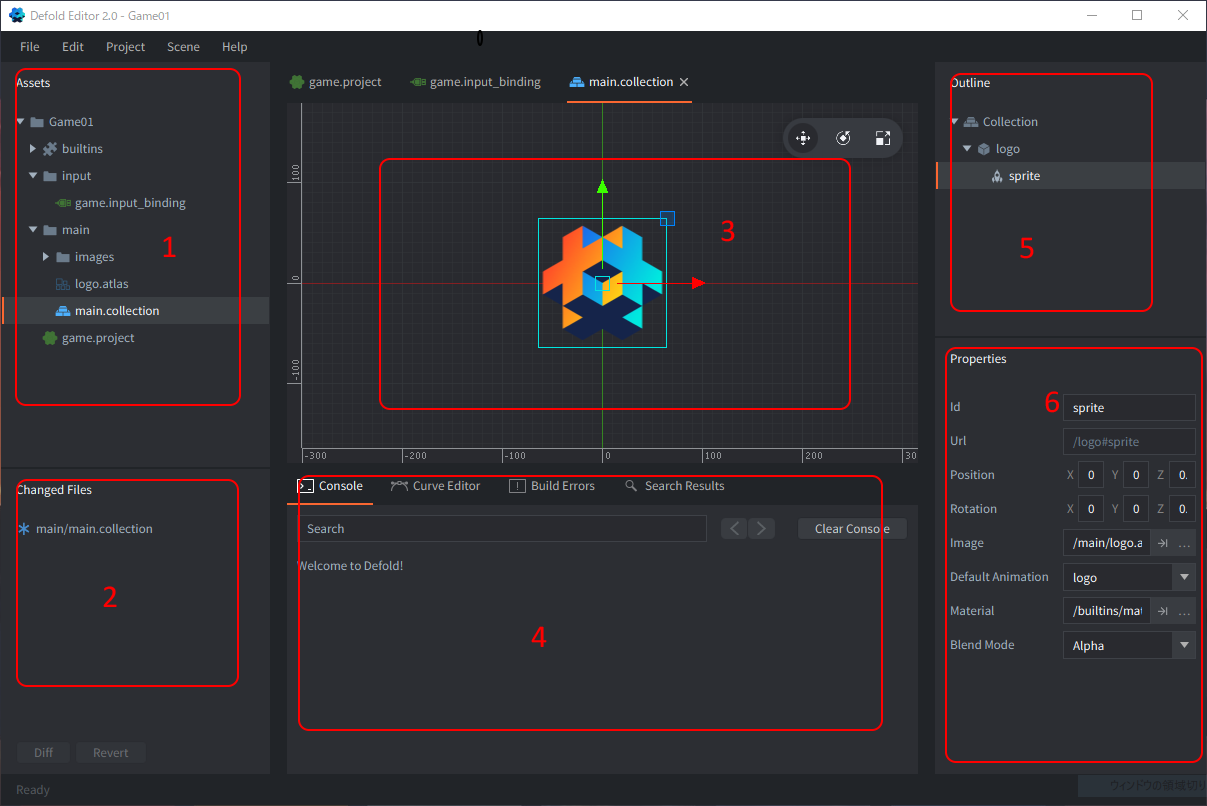Click the Clear Console button

(852, 528)
